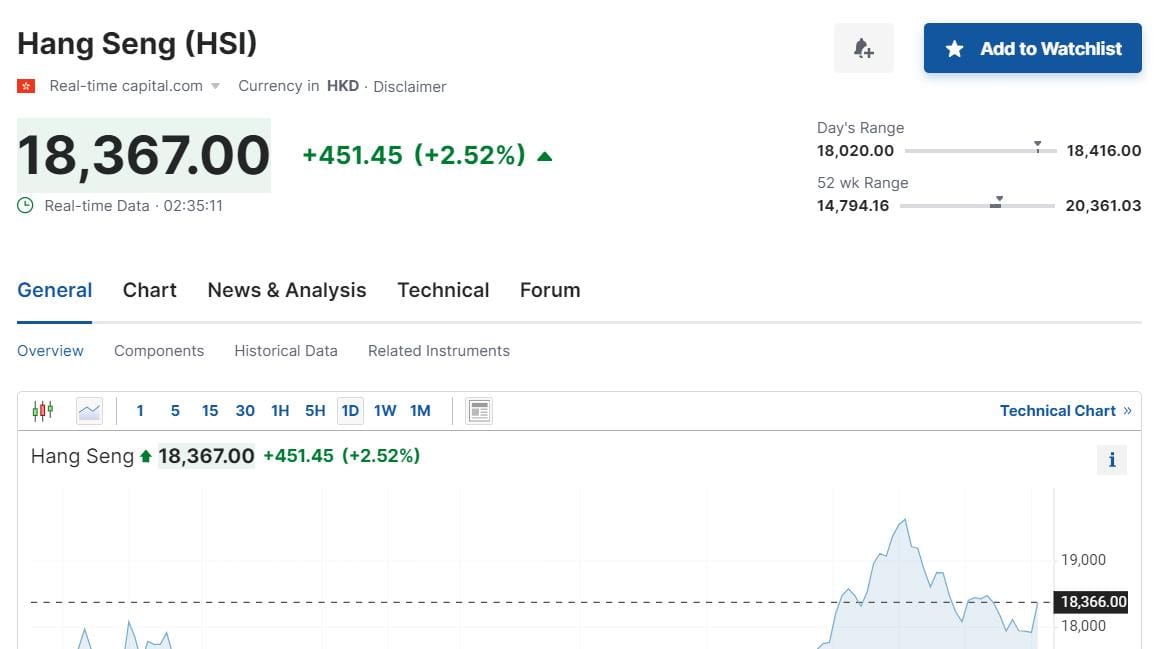This screenshot has height=649, width=1164.
Task: Click Add to Watchlist button
Action: click(1032, 48)
